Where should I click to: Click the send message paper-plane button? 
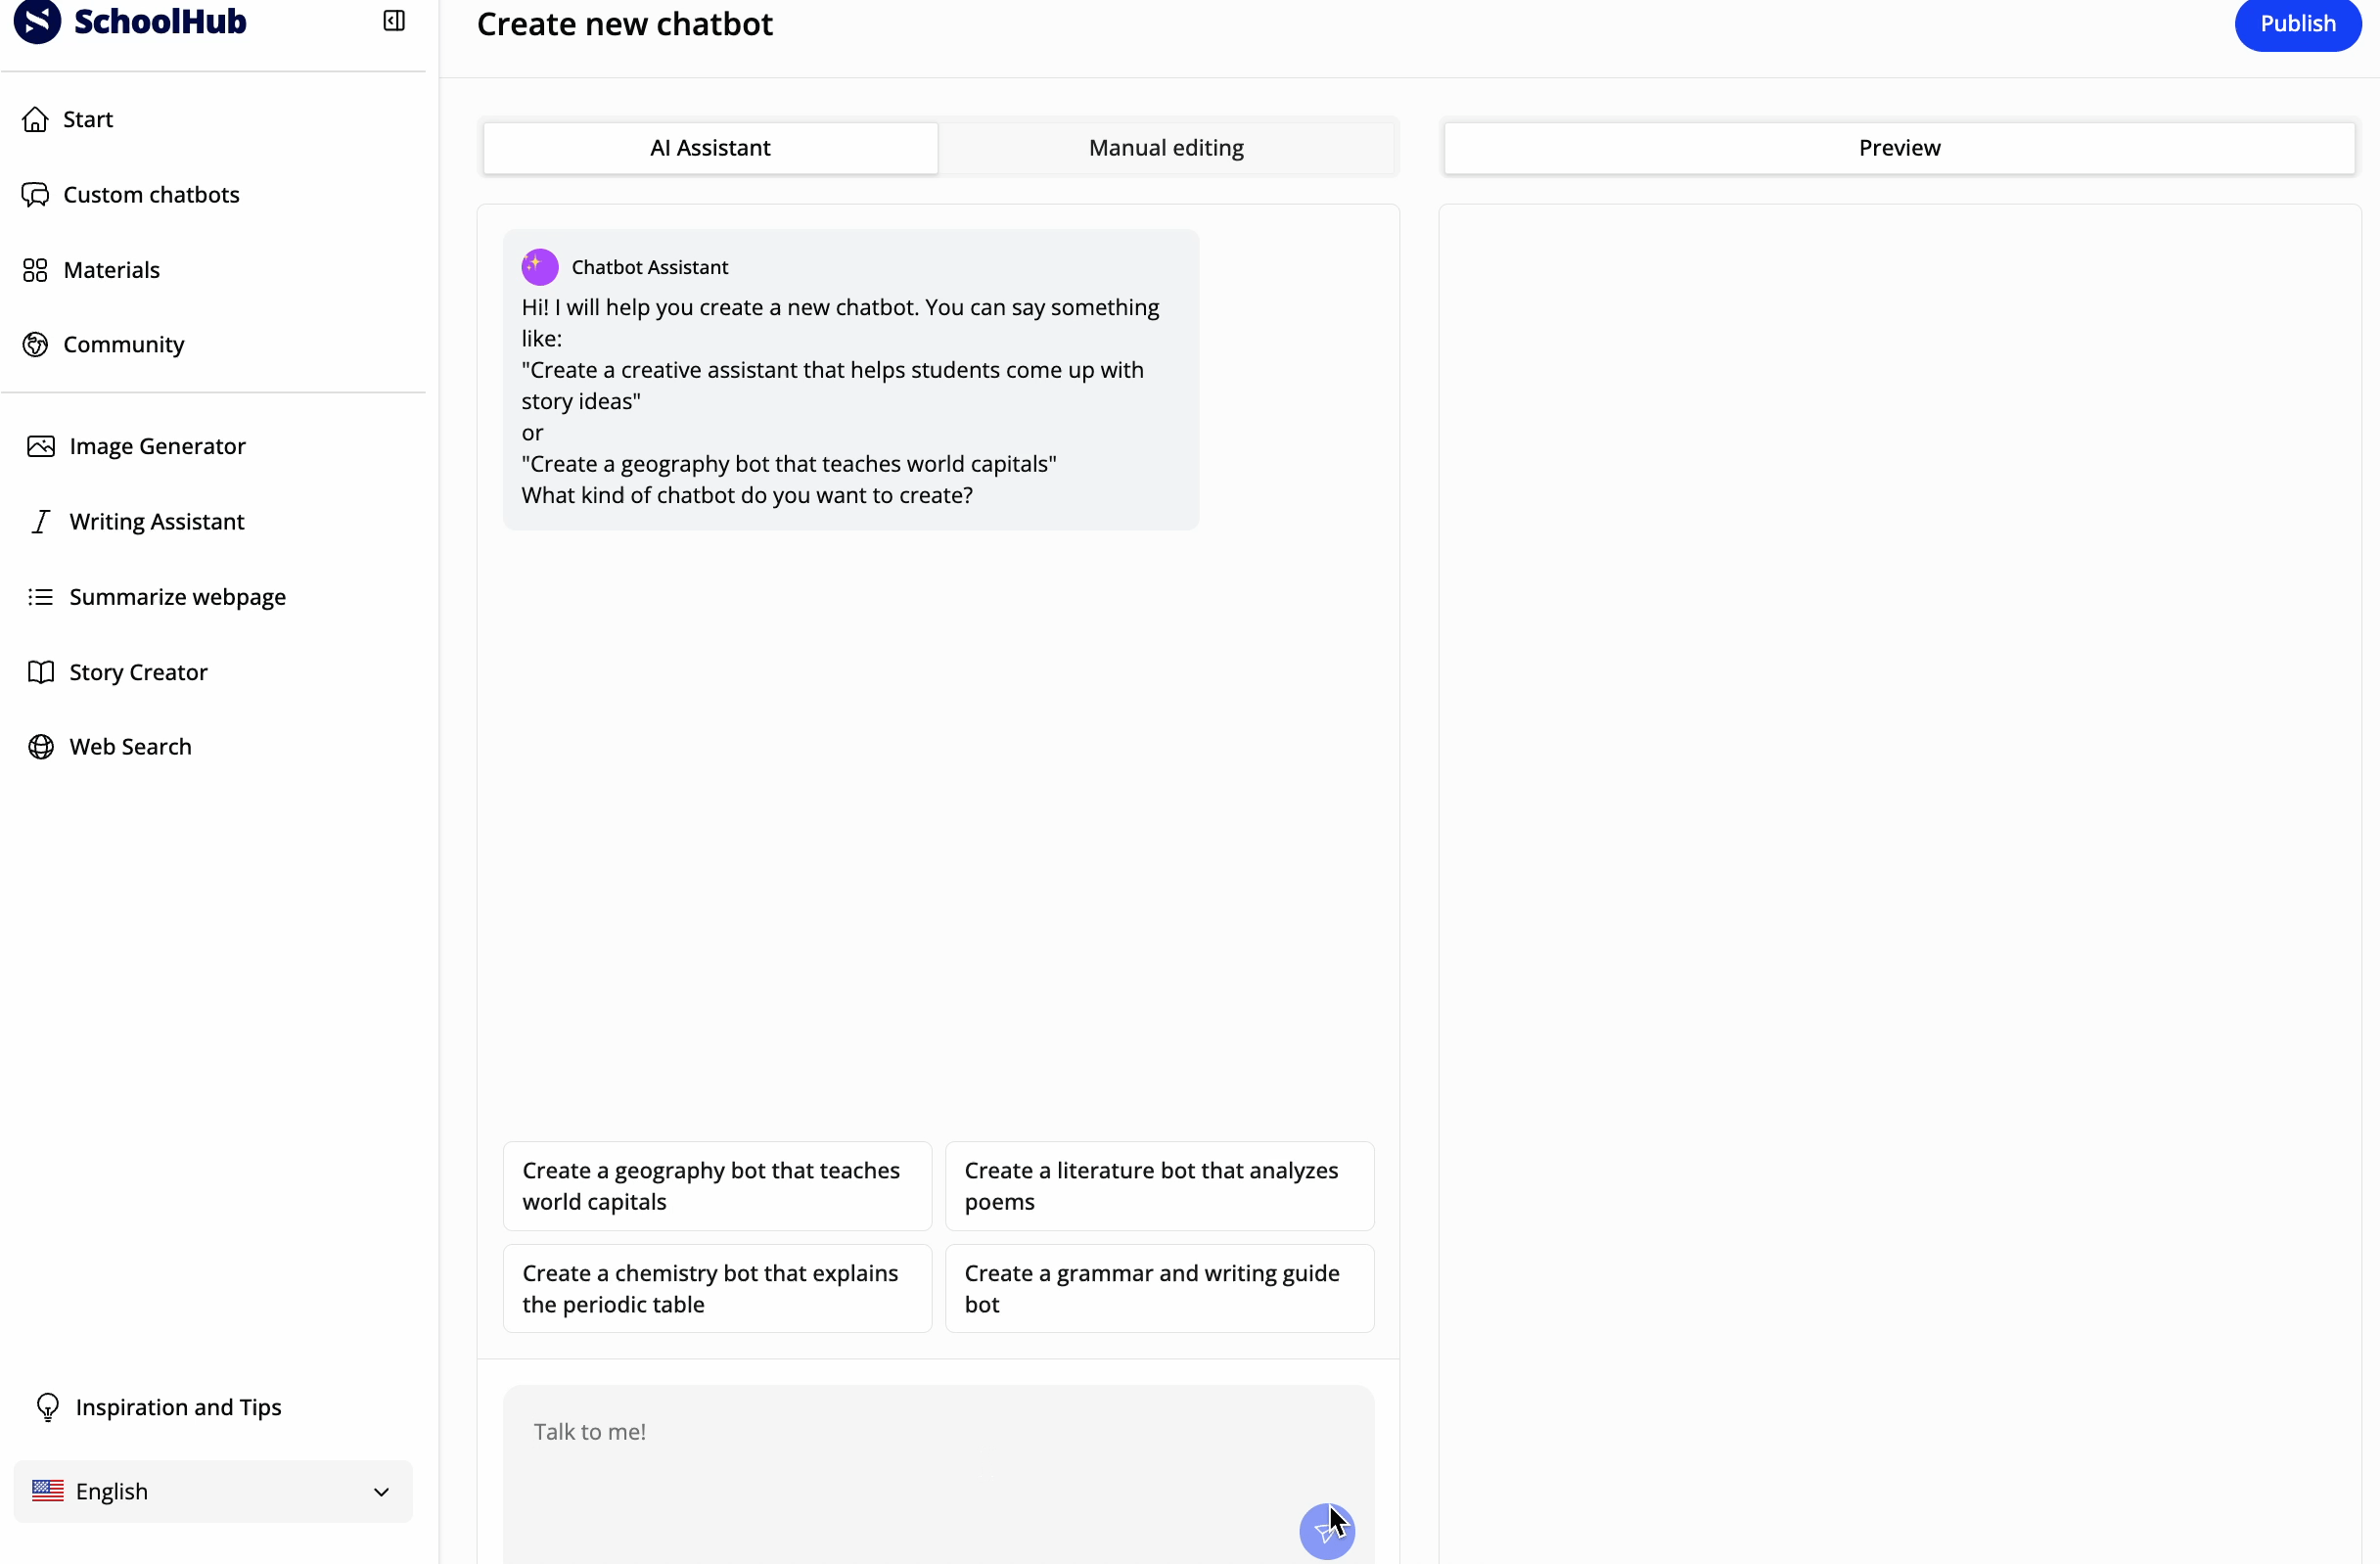point(1326,1531)
